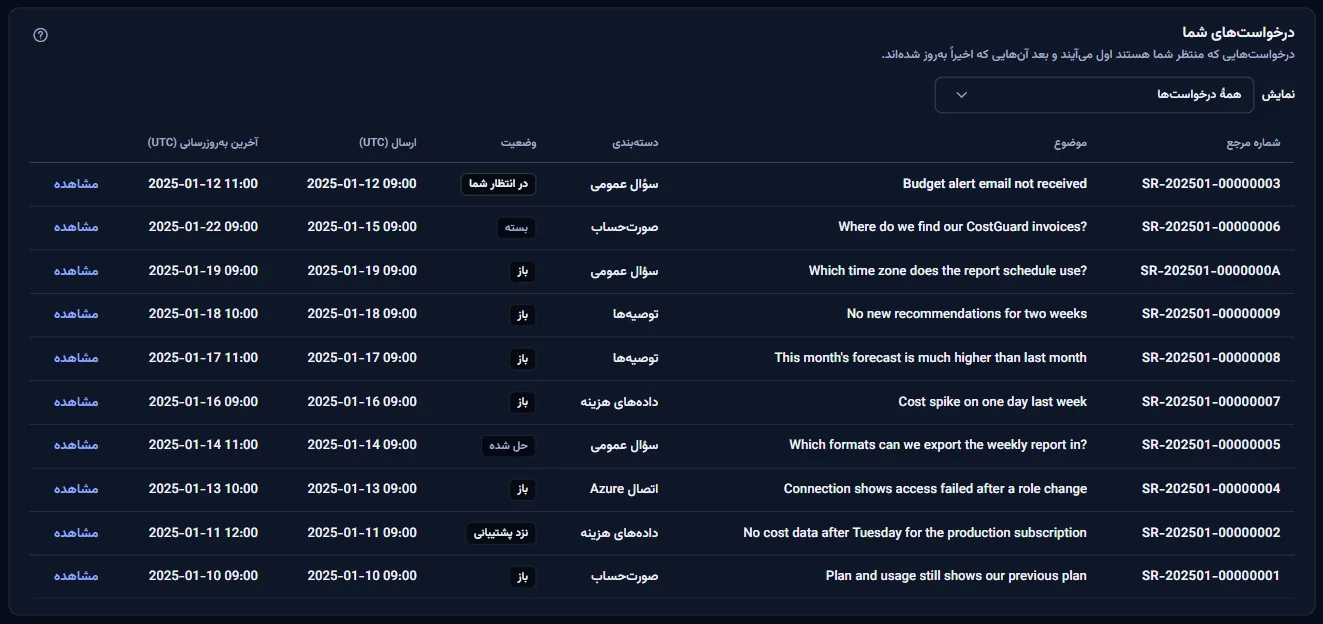This screenshot has height=624, width=1323.
Task: Click باز status badge for SR-202501-0000000A
Action: [523, 271]
